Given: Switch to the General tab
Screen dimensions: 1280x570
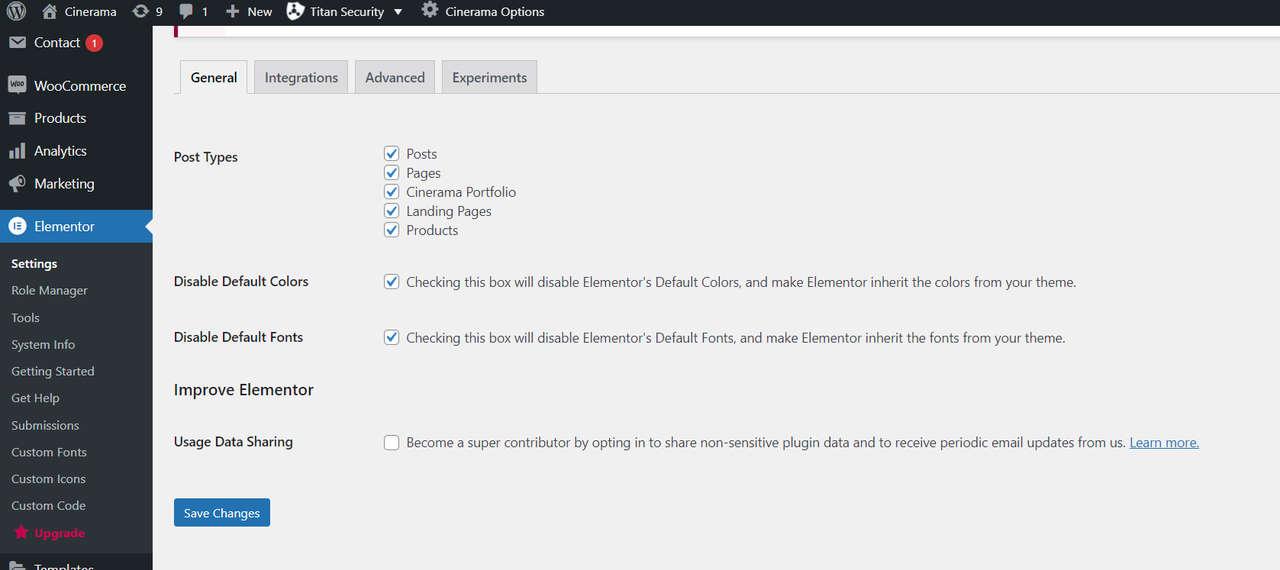Looking at the screenshot, I should tap(214, 77).
